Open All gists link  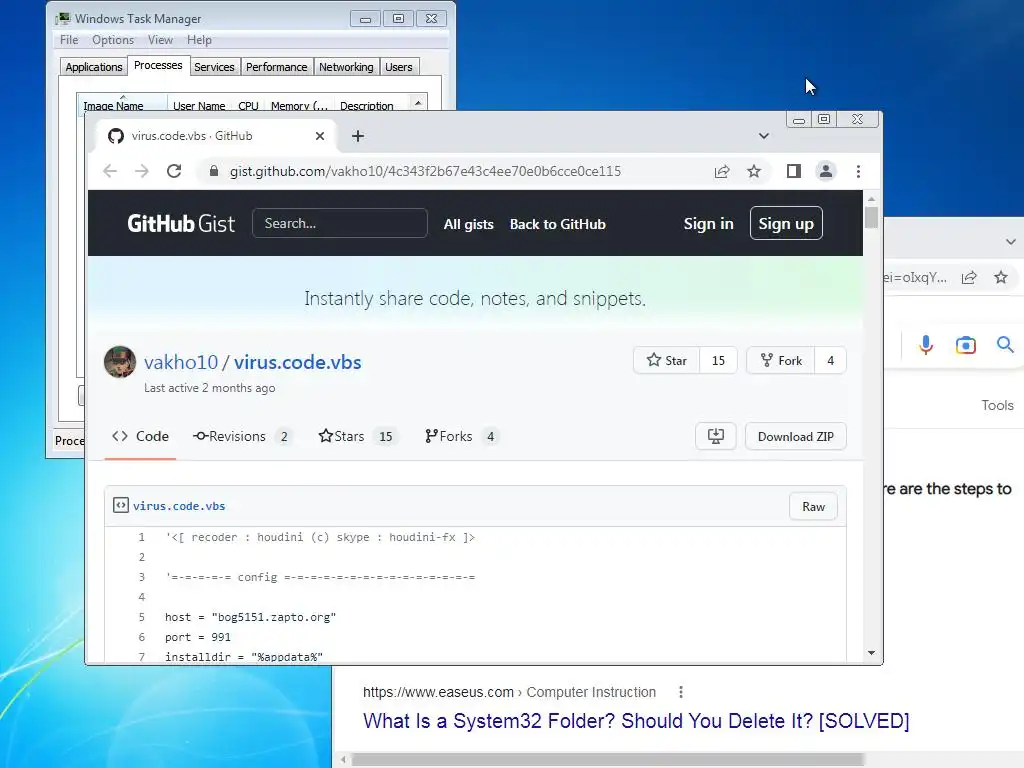click(468, 224)
